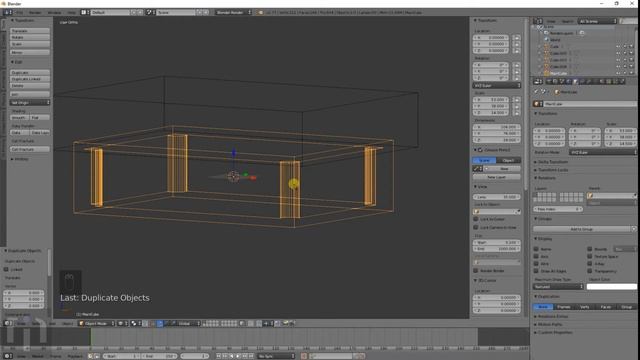The width and height of the screenshot is (640, 360).
Task: Click the Mirror button in the Tools panel
Action: (30, 53)
